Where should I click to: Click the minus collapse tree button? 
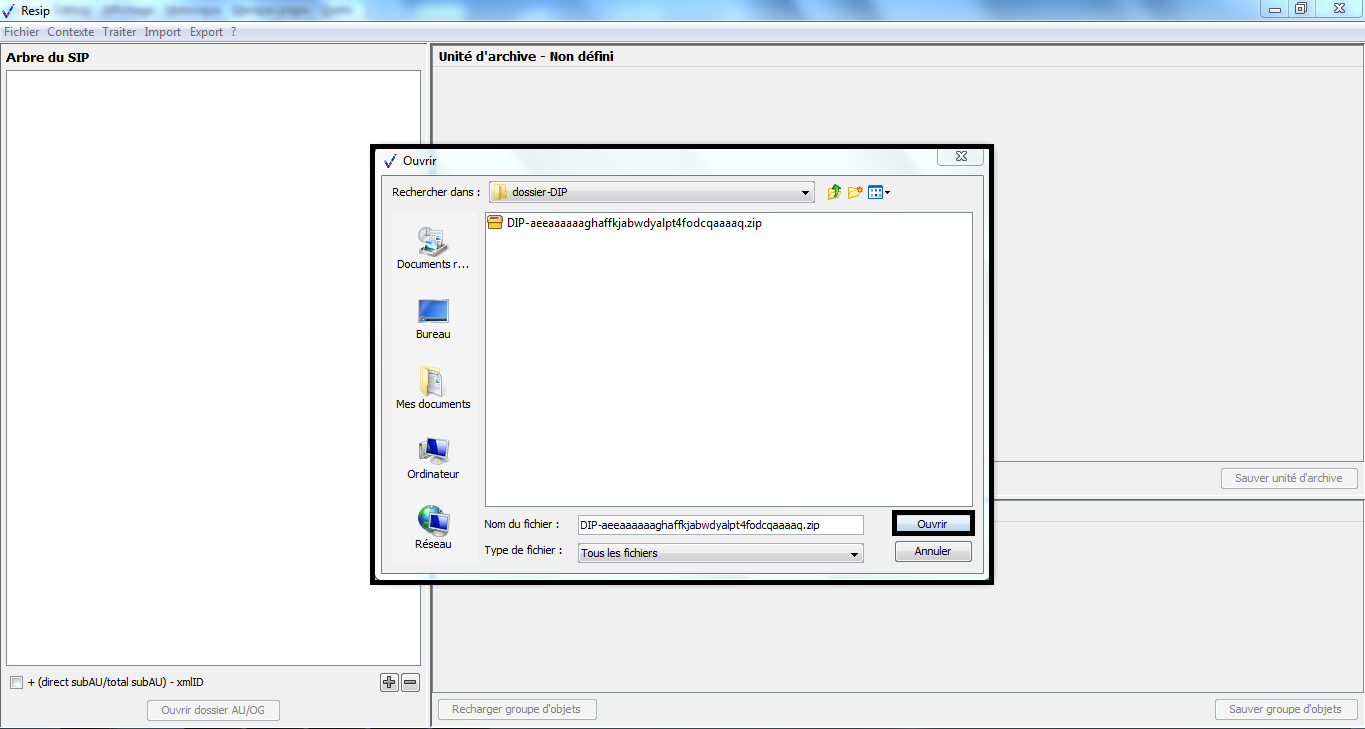pyautogui.click(x=410, y=683)
